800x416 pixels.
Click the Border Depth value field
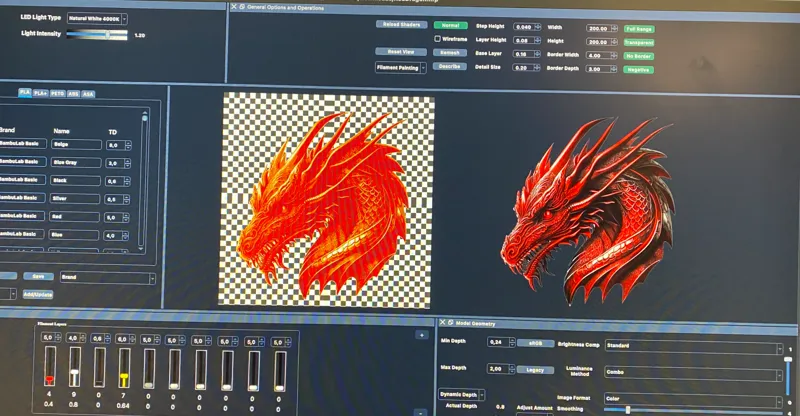pyautogui.click(x=602, y=69)
